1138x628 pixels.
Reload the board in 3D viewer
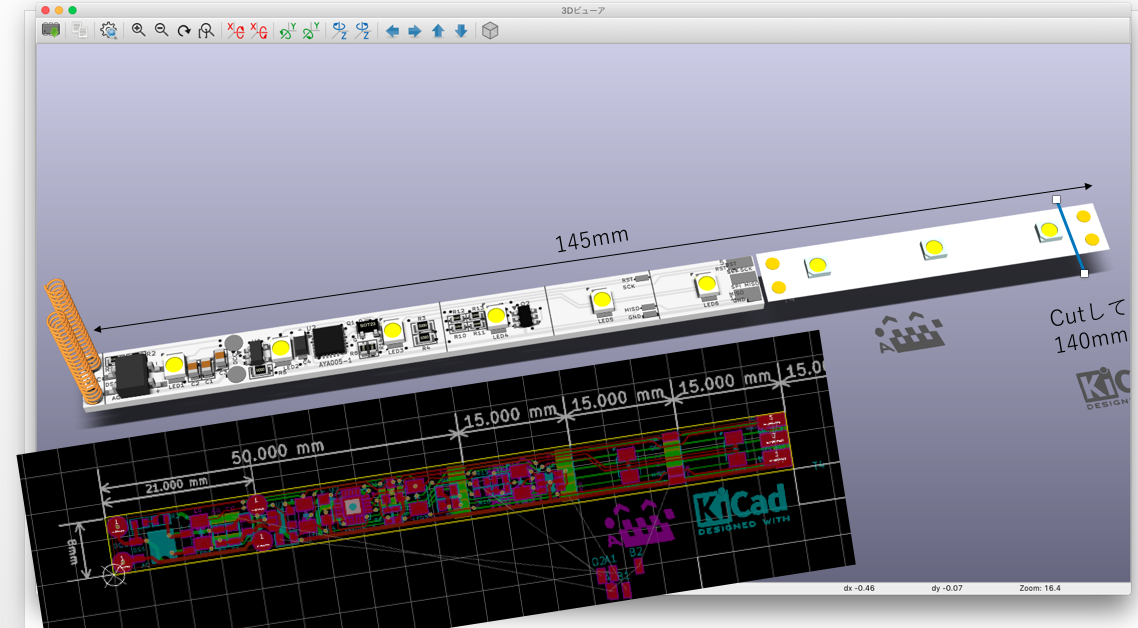[50, 31]
